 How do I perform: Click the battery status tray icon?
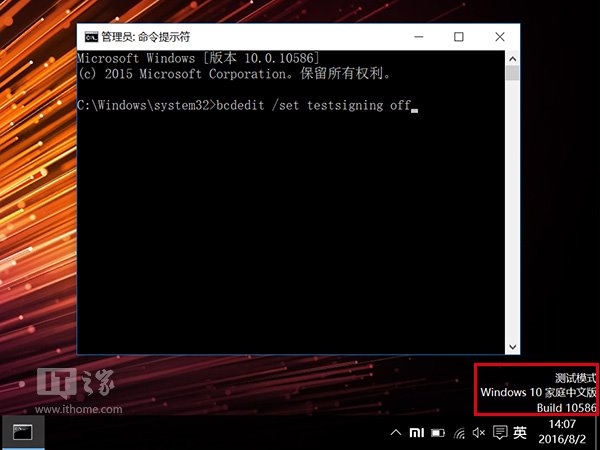click(x=438, y=433)
